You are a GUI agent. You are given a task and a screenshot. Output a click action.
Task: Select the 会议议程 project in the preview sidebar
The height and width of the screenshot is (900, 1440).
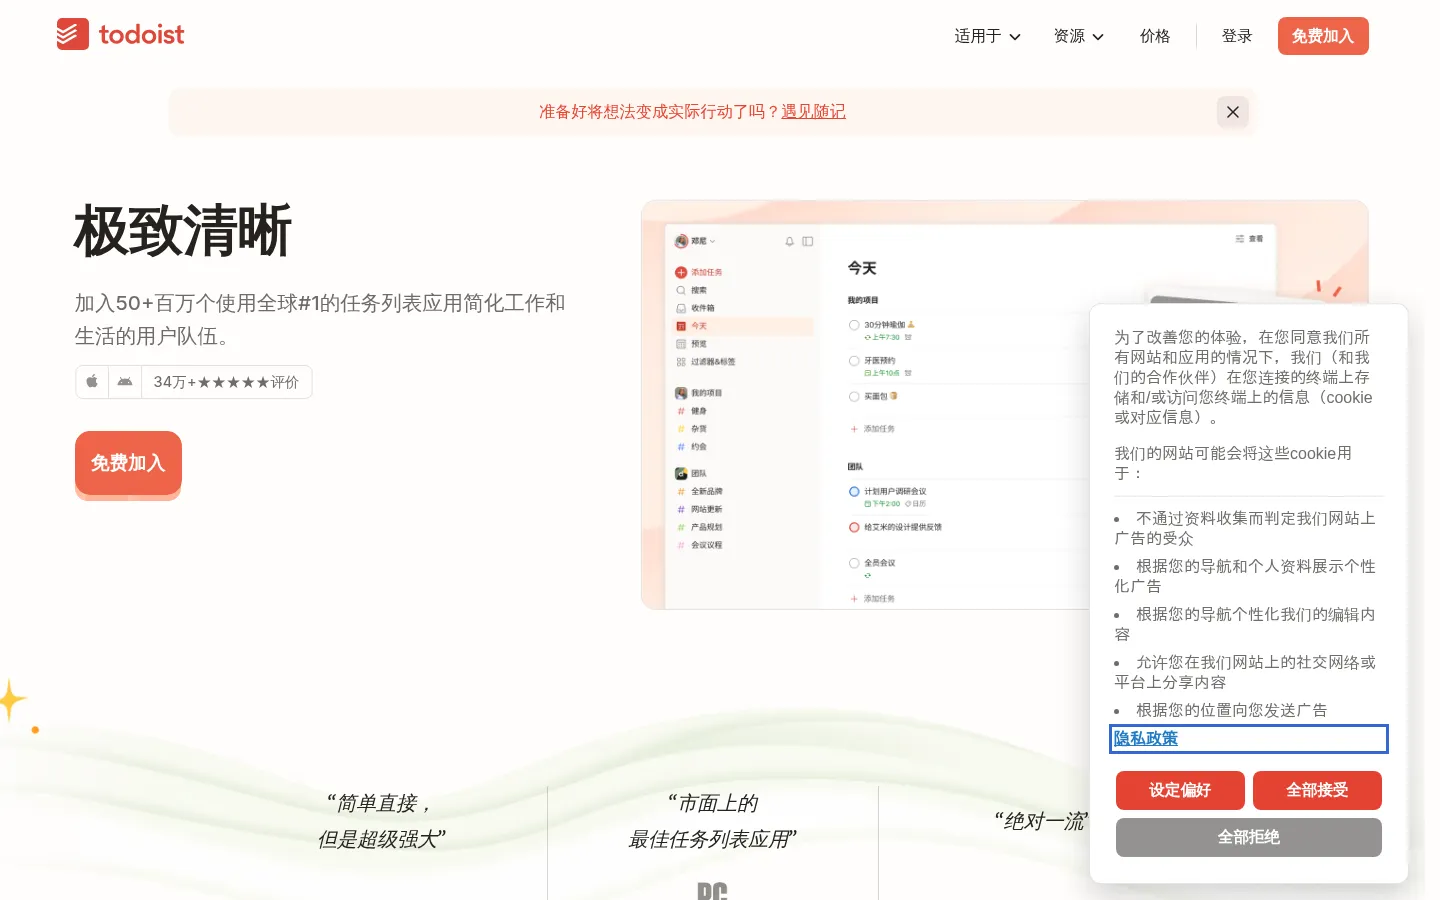click(700, 545)
